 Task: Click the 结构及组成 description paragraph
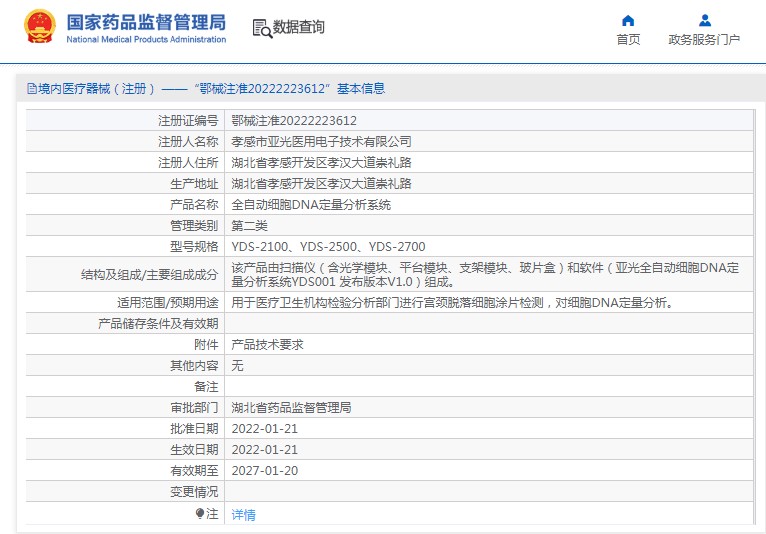point(485,275)
